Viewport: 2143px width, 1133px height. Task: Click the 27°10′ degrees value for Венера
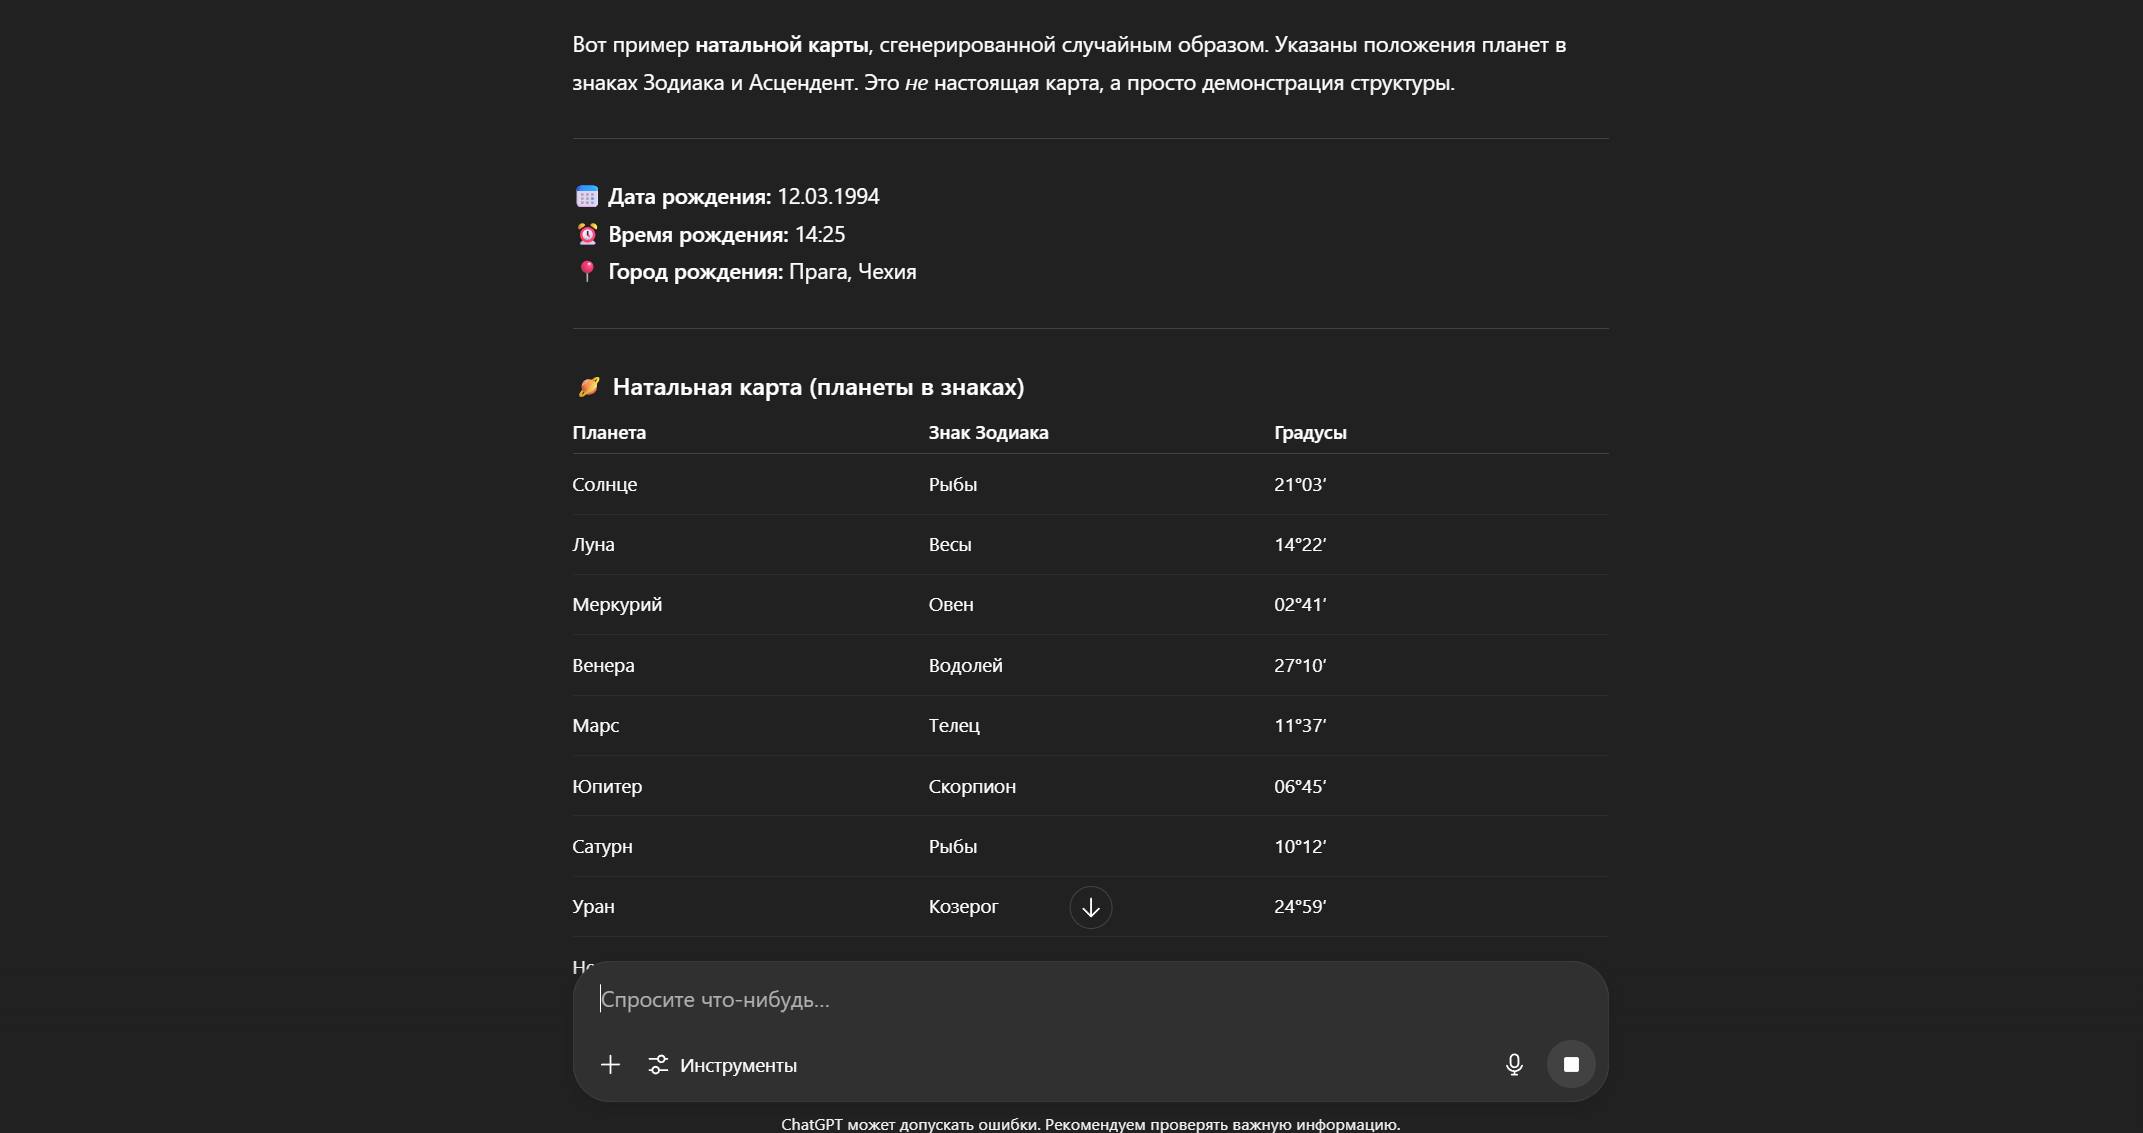tap(1299, 666)
